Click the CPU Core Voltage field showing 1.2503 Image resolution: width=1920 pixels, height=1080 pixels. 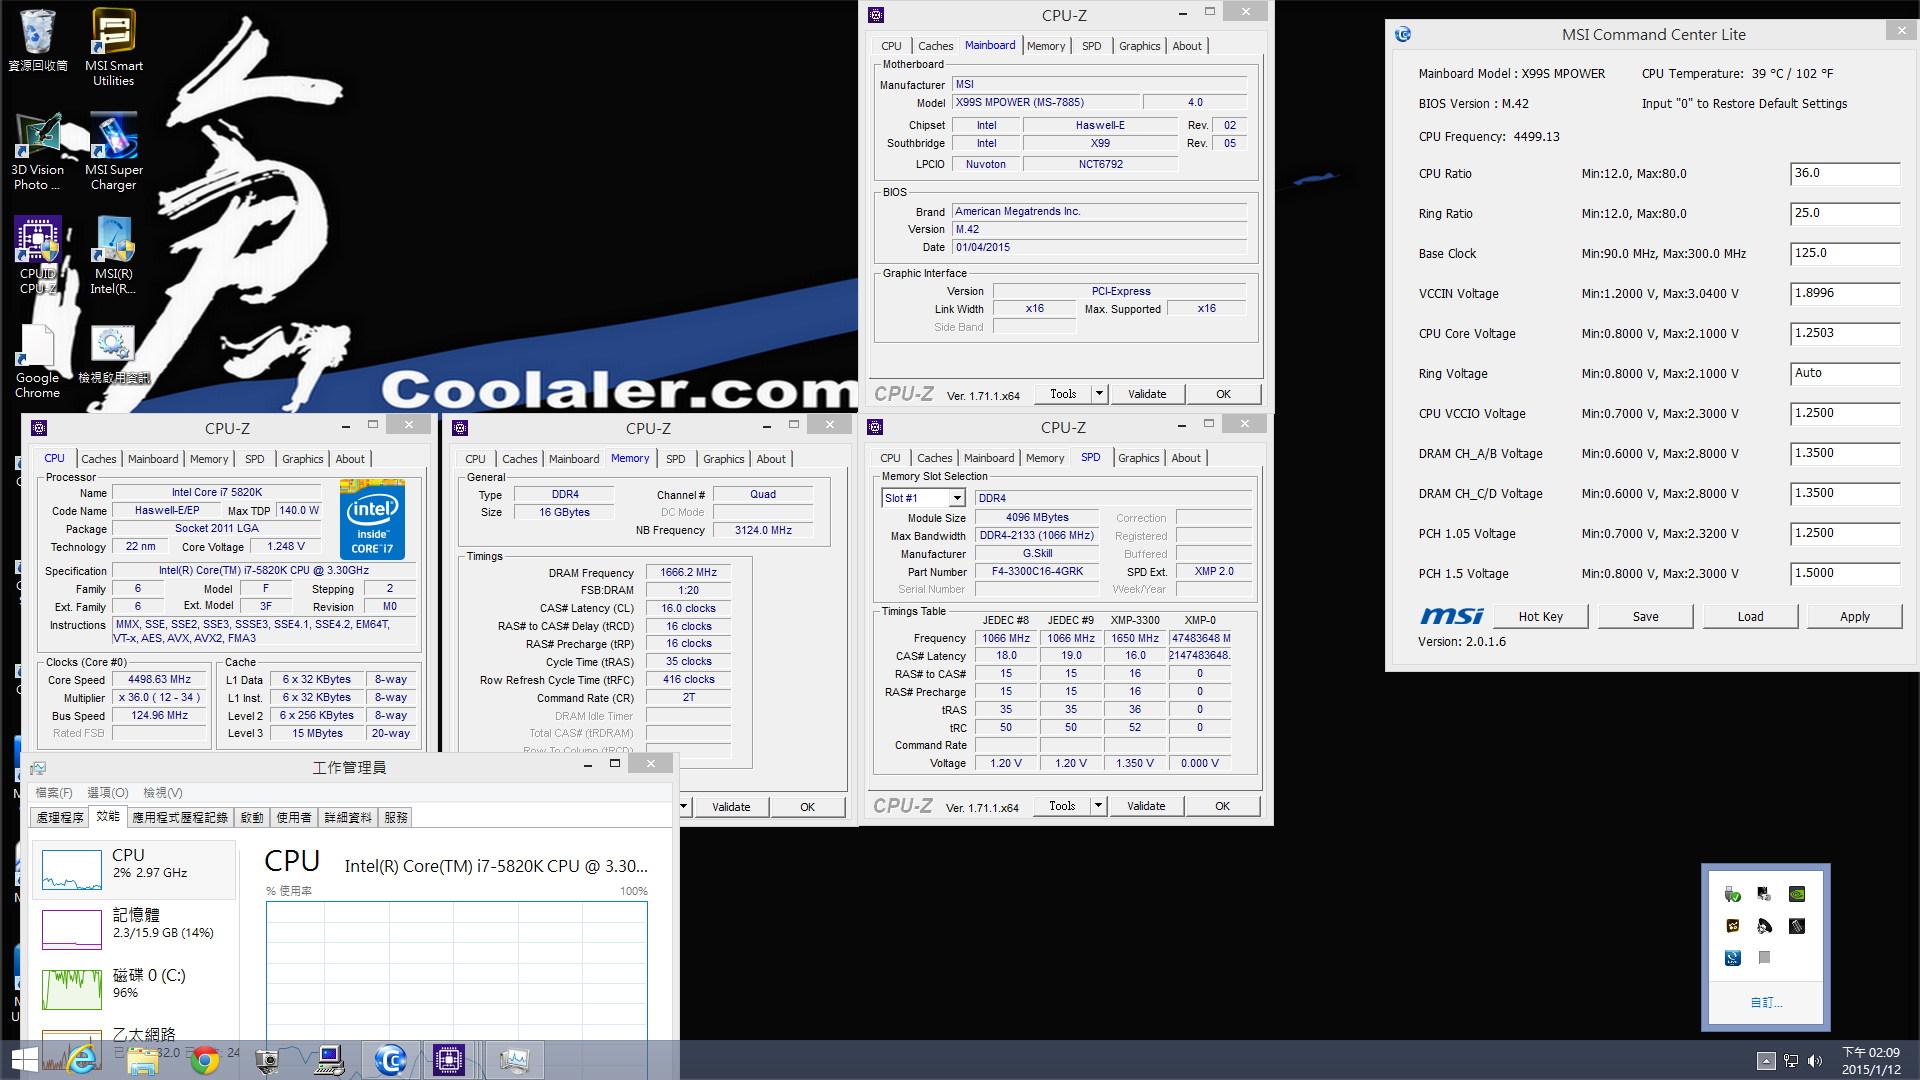[x=1844, y=333]
